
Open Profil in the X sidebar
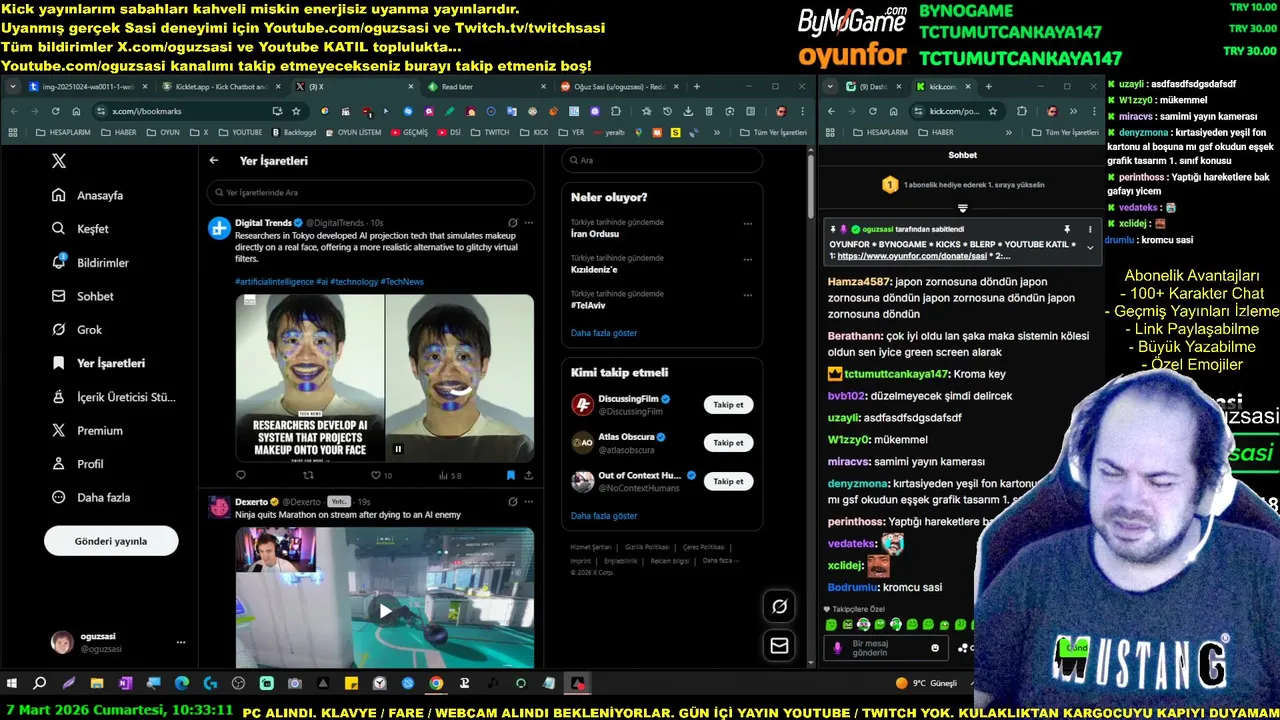(x=78, y=464)
